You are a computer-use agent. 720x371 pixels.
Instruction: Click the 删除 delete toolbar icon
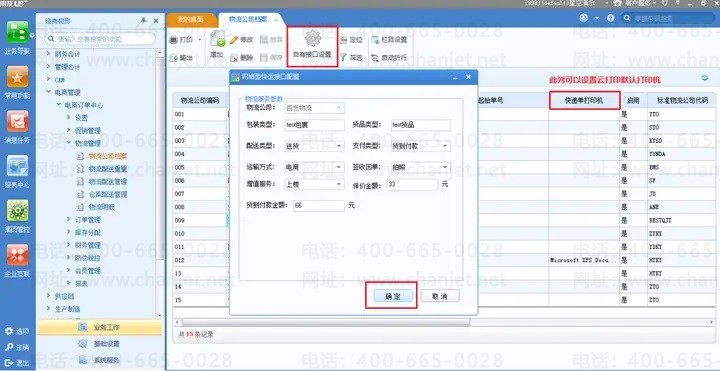233,58
